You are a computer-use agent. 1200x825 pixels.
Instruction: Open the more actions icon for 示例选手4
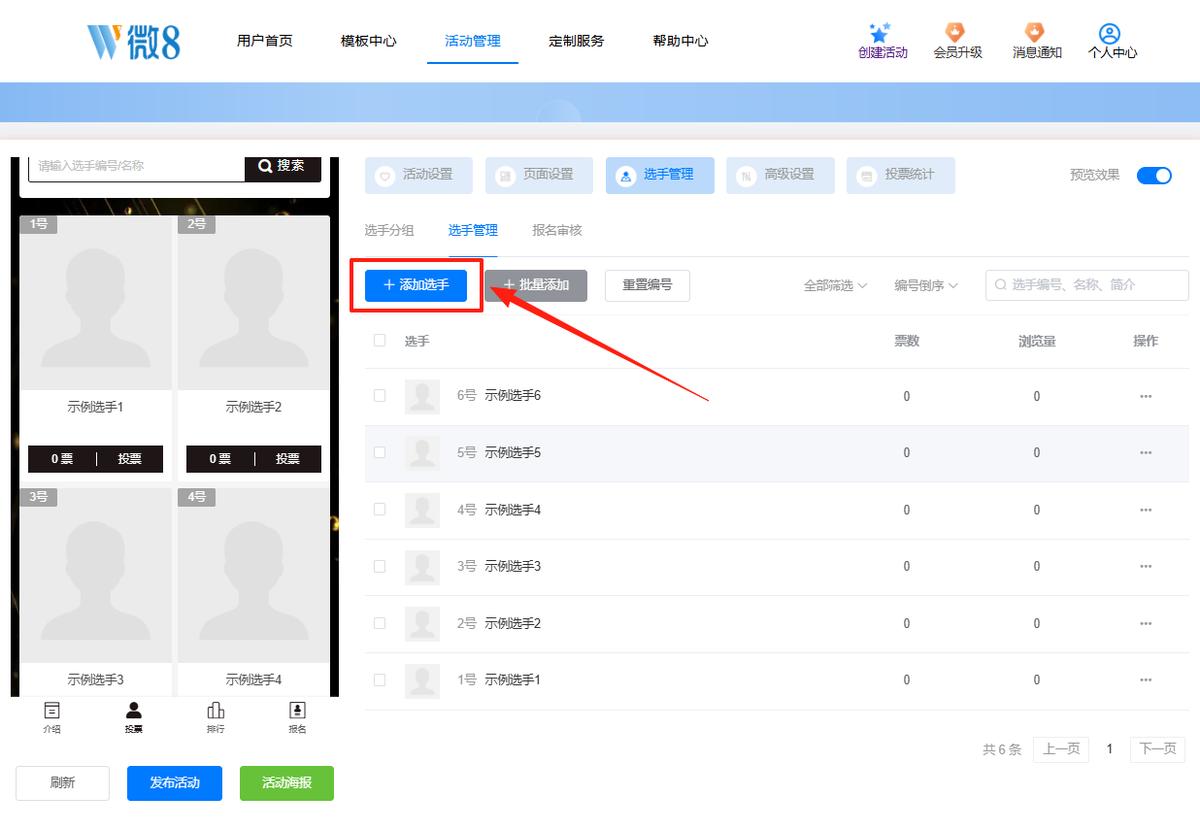(x=1146, y=510)
